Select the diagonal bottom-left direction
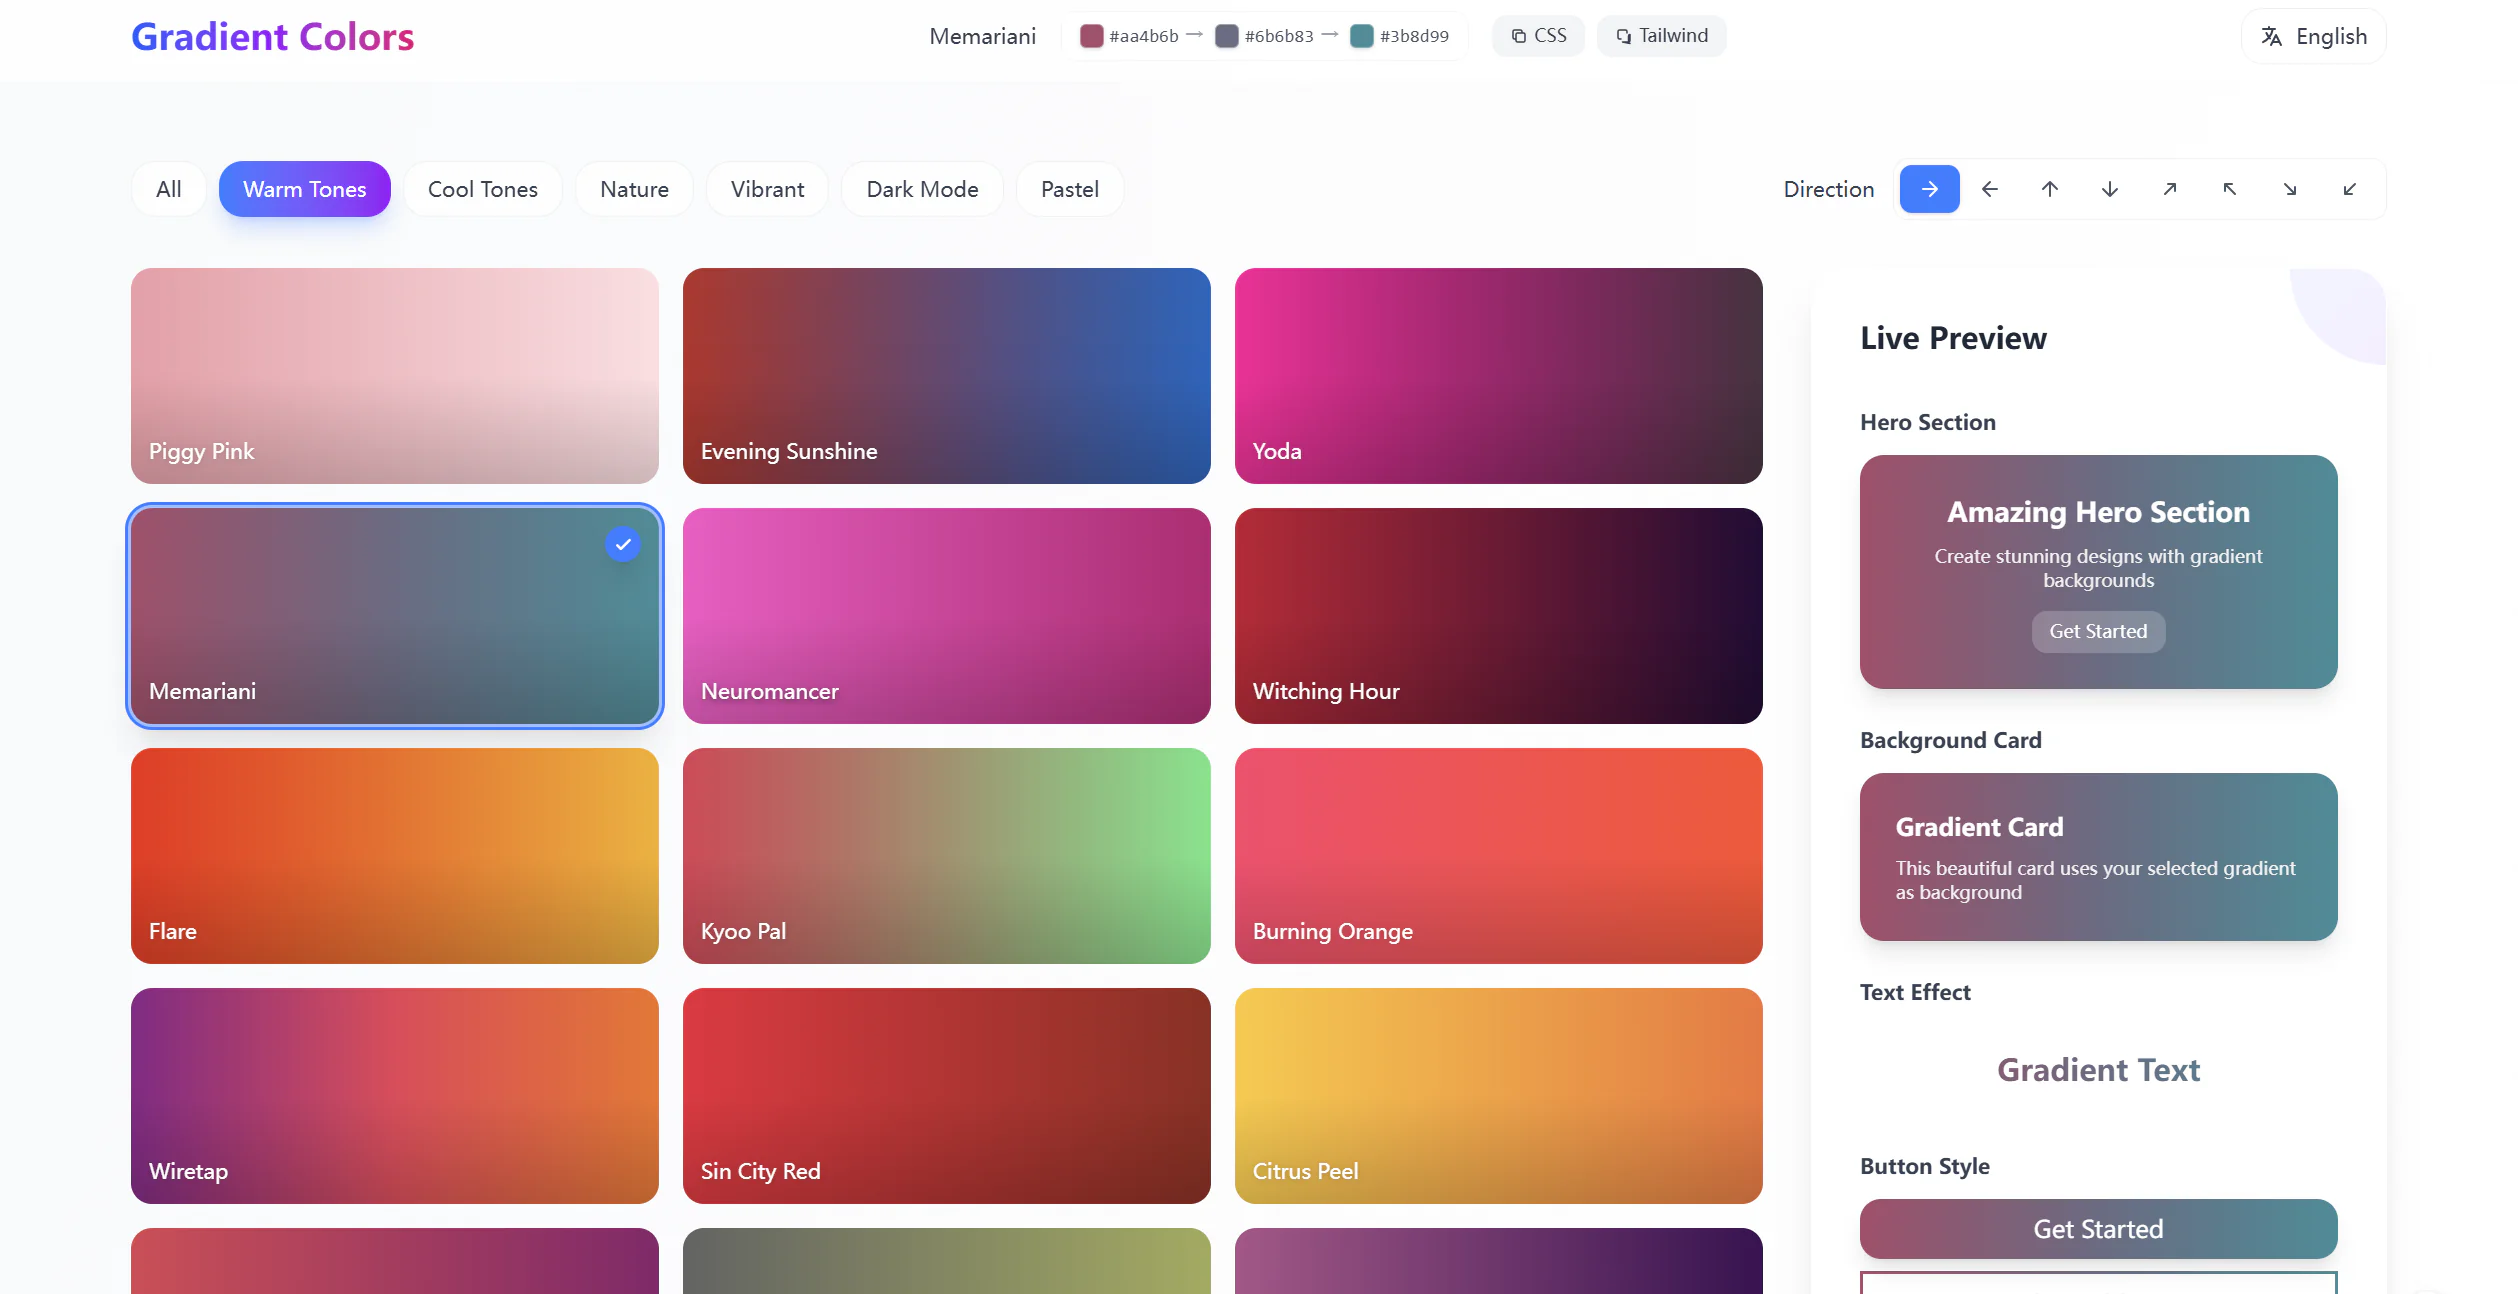This screenshot has width=2518, height=1294. tap(2350, 189)
